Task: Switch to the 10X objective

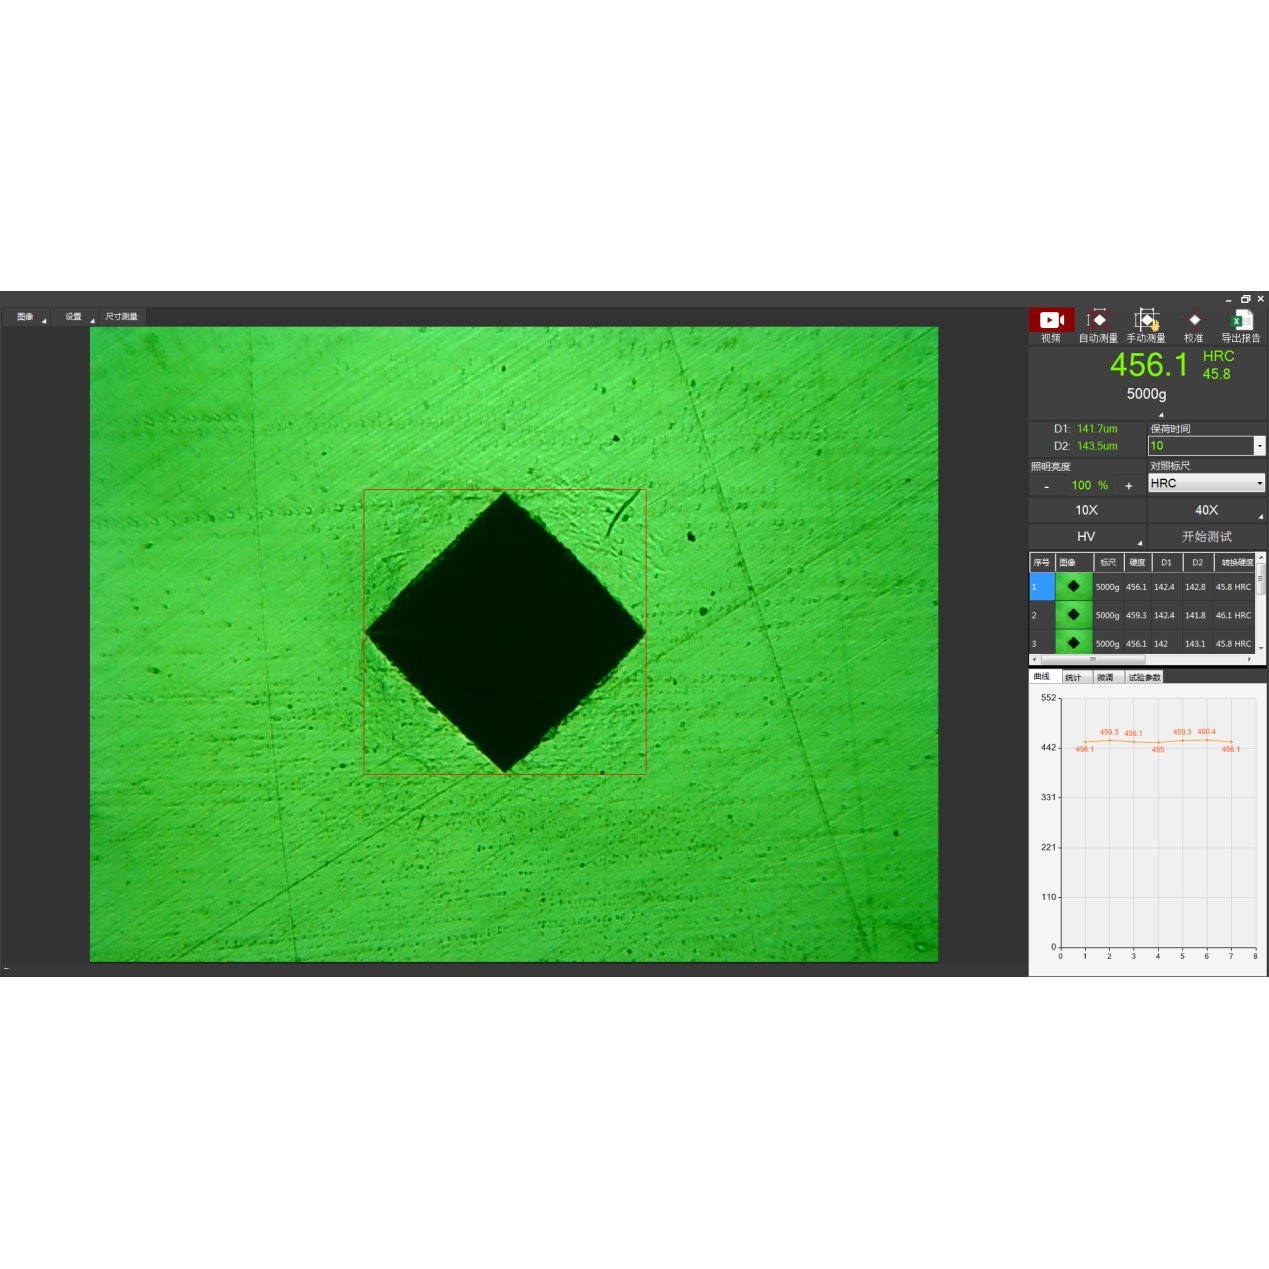Action: pos(1086,510)
